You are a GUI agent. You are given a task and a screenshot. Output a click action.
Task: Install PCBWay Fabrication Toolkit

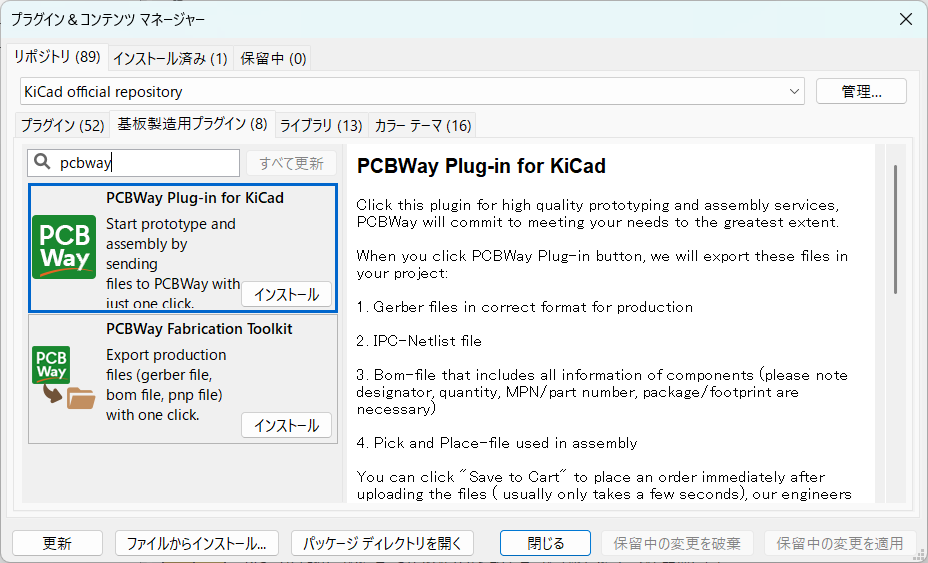point(286,425)
